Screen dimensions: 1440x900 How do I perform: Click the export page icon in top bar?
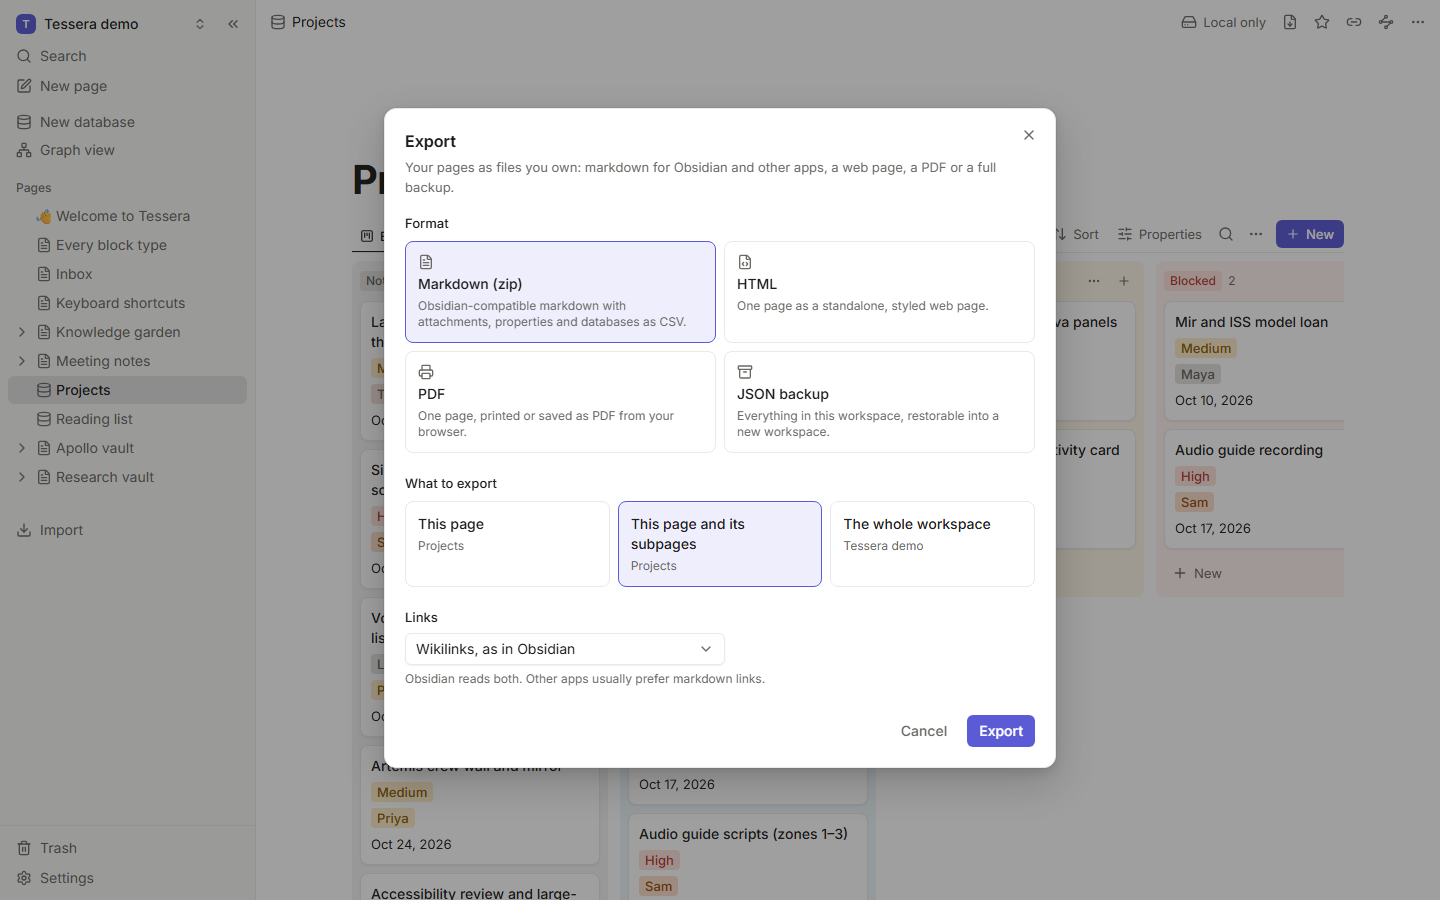(1290, 22)
